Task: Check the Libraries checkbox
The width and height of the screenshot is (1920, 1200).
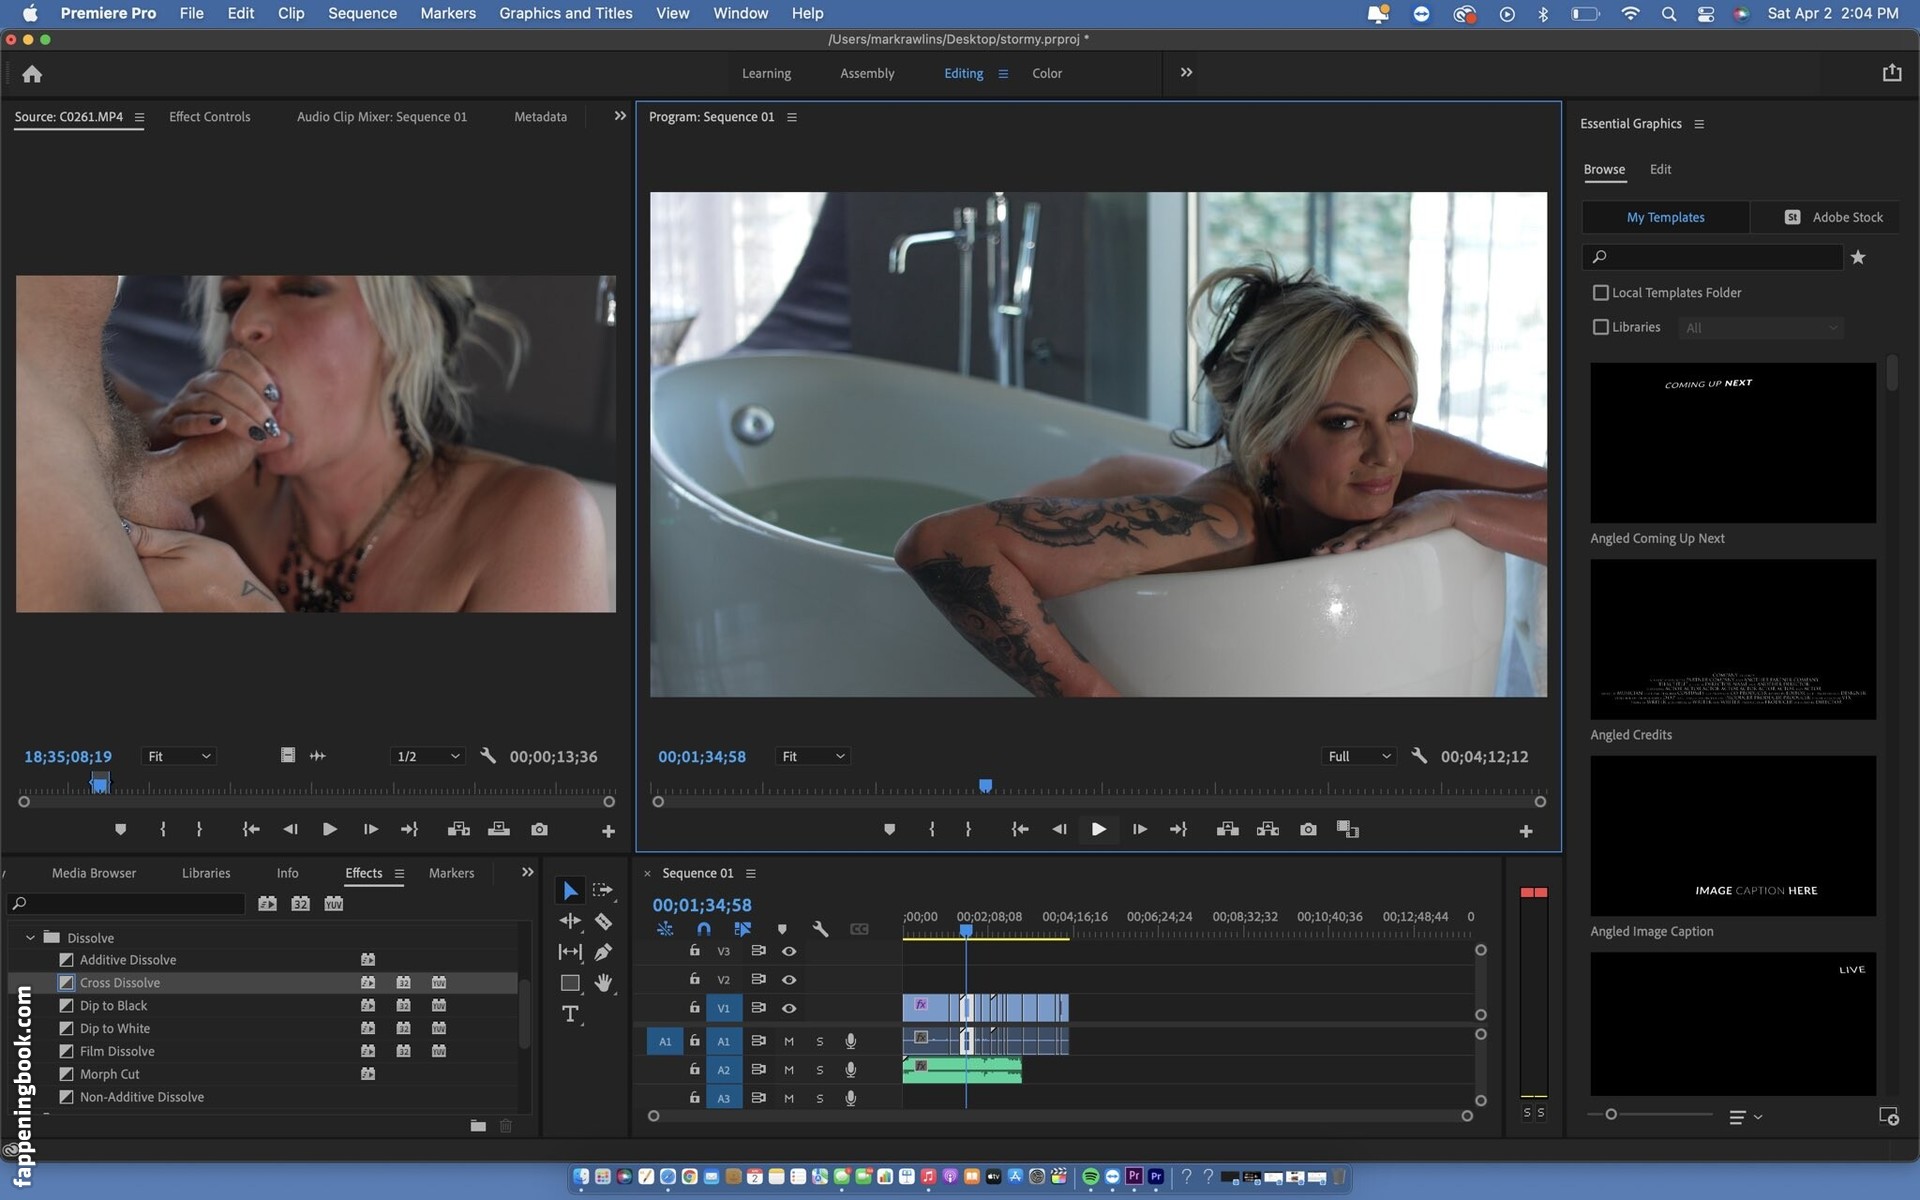Action: (1601, 327)
